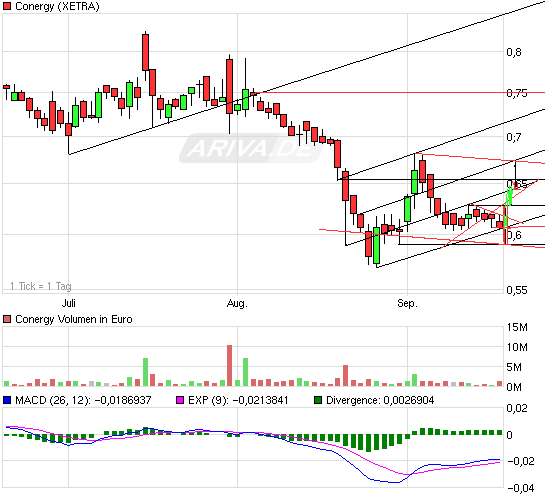Click the -0,02 MACD axis label
The image size is (545, 496).
(520, 461)
